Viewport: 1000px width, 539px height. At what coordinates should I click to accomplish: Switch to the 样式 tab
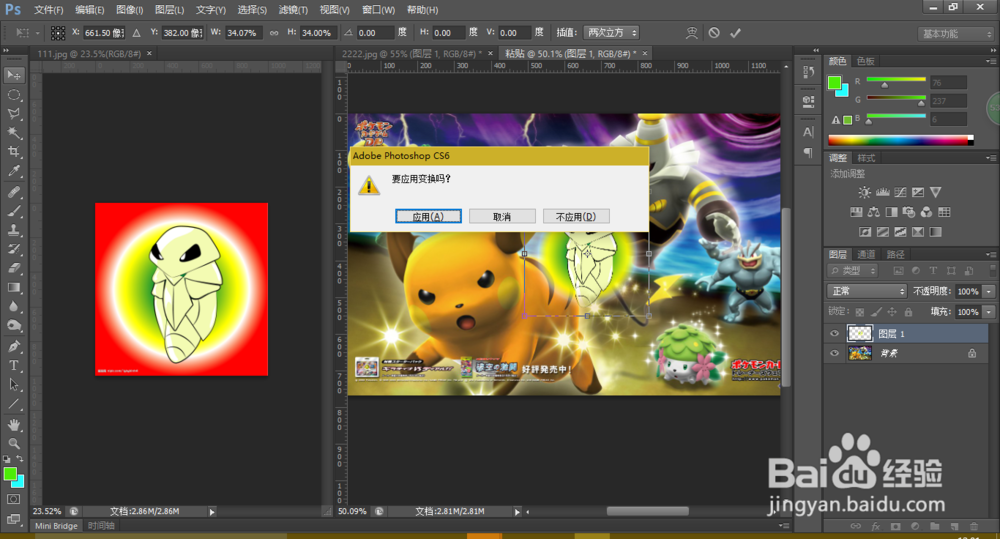[x=866, y=158]
